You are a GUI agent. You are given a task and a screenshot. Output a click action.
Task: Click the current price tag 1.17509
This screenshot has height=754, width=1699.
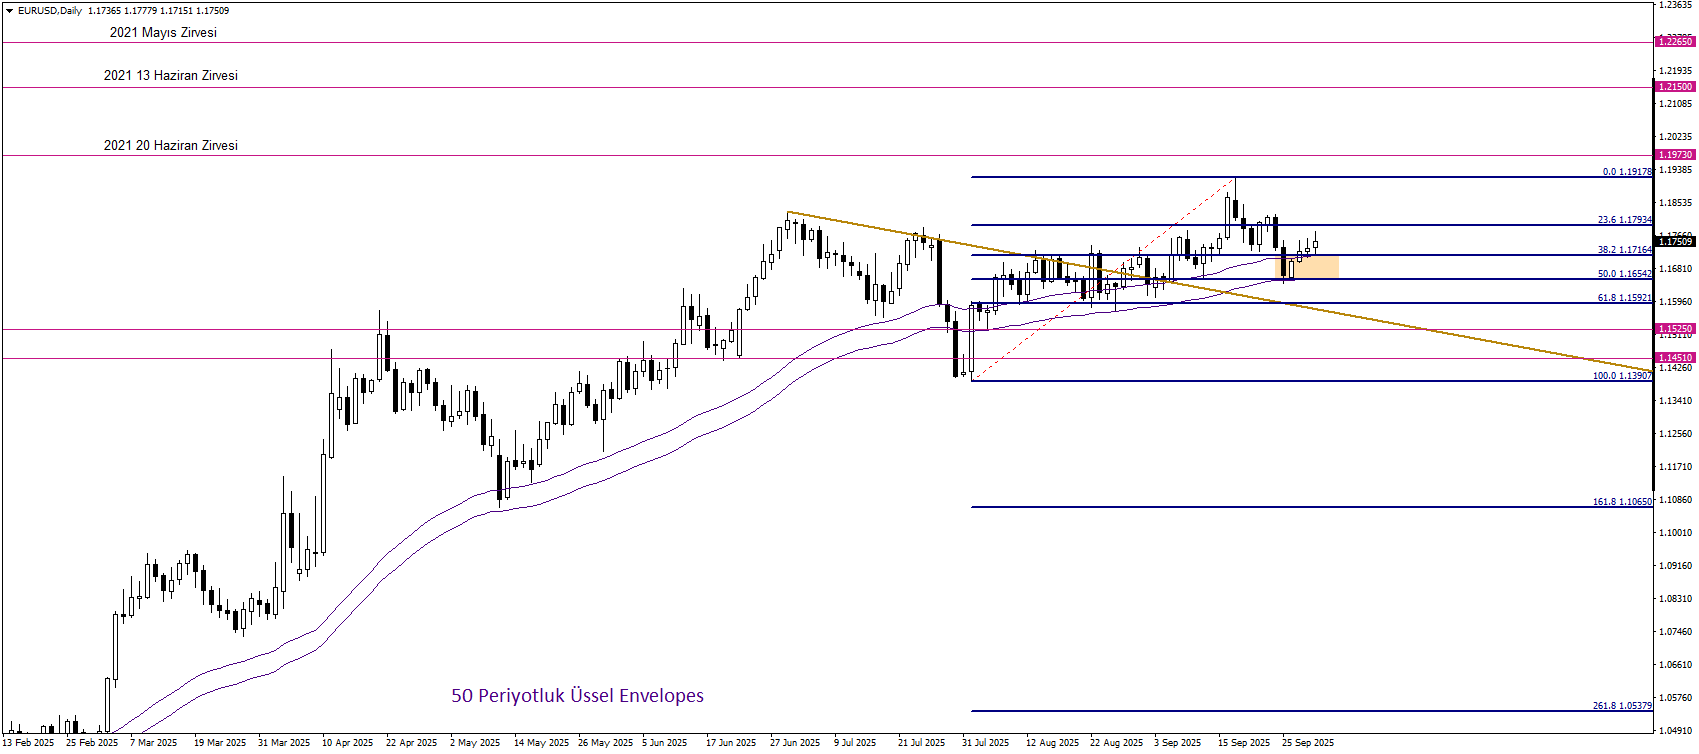[1675, 241]
